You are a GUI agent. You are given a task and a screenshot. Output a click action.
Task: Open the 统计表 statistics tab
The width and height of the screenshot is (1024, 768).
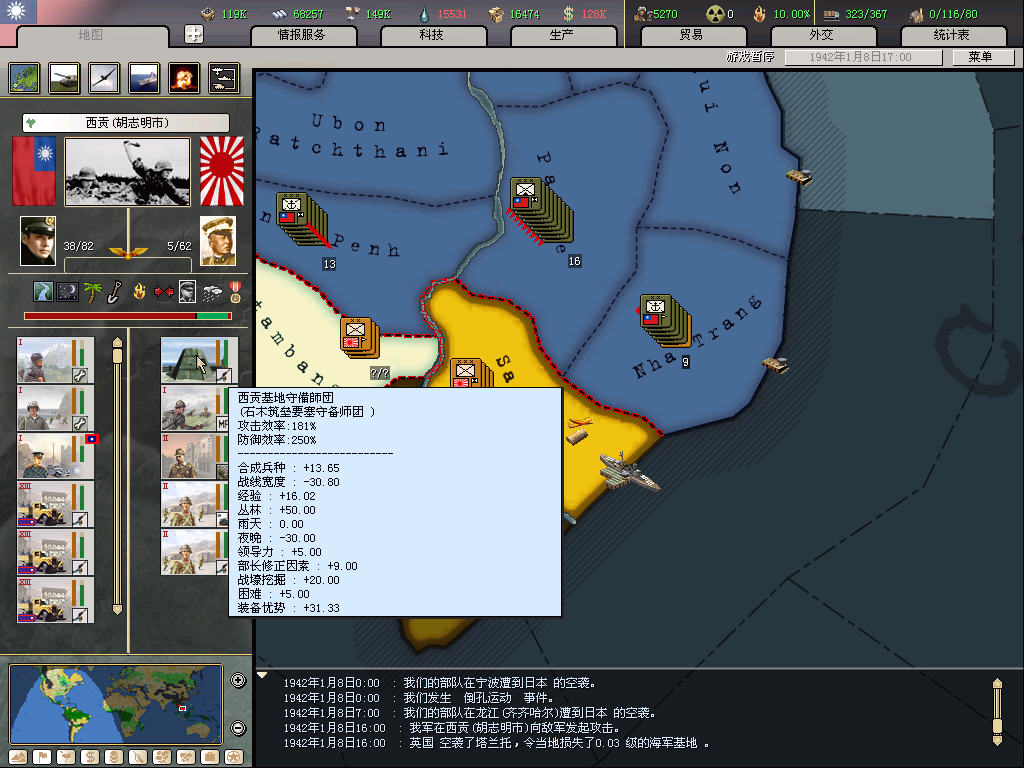[952, 35]
